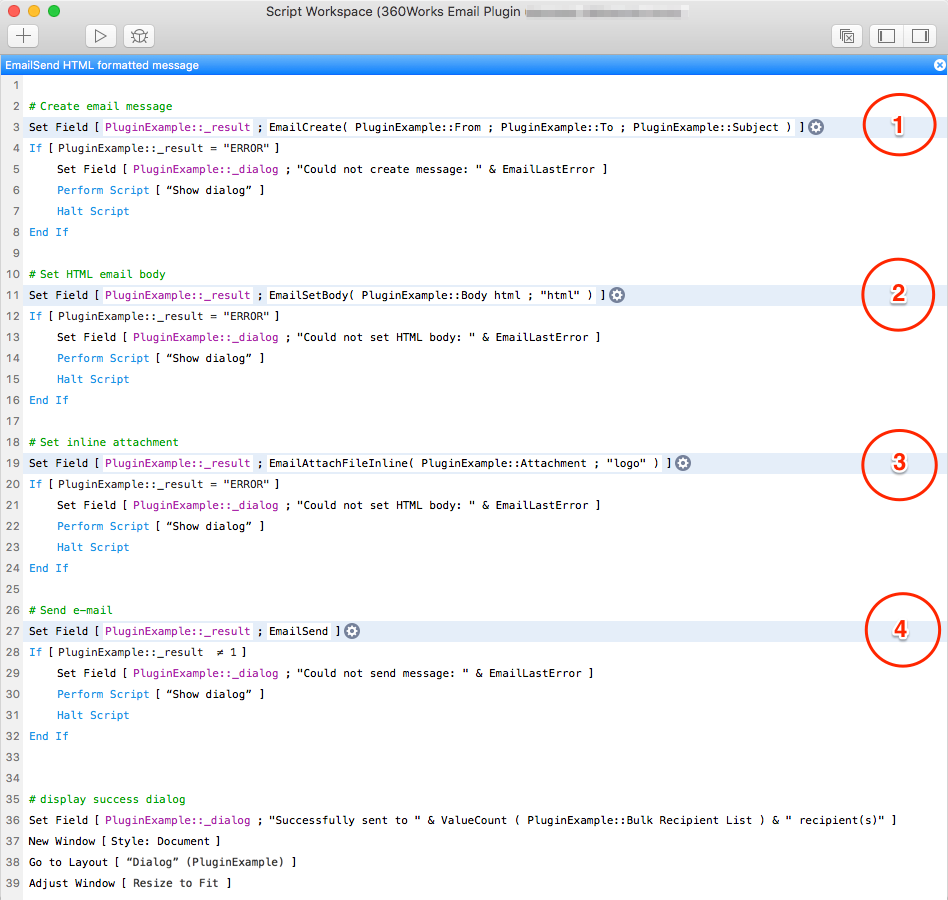Click the new script plus button
948x900 pixels.
point(23,36)
